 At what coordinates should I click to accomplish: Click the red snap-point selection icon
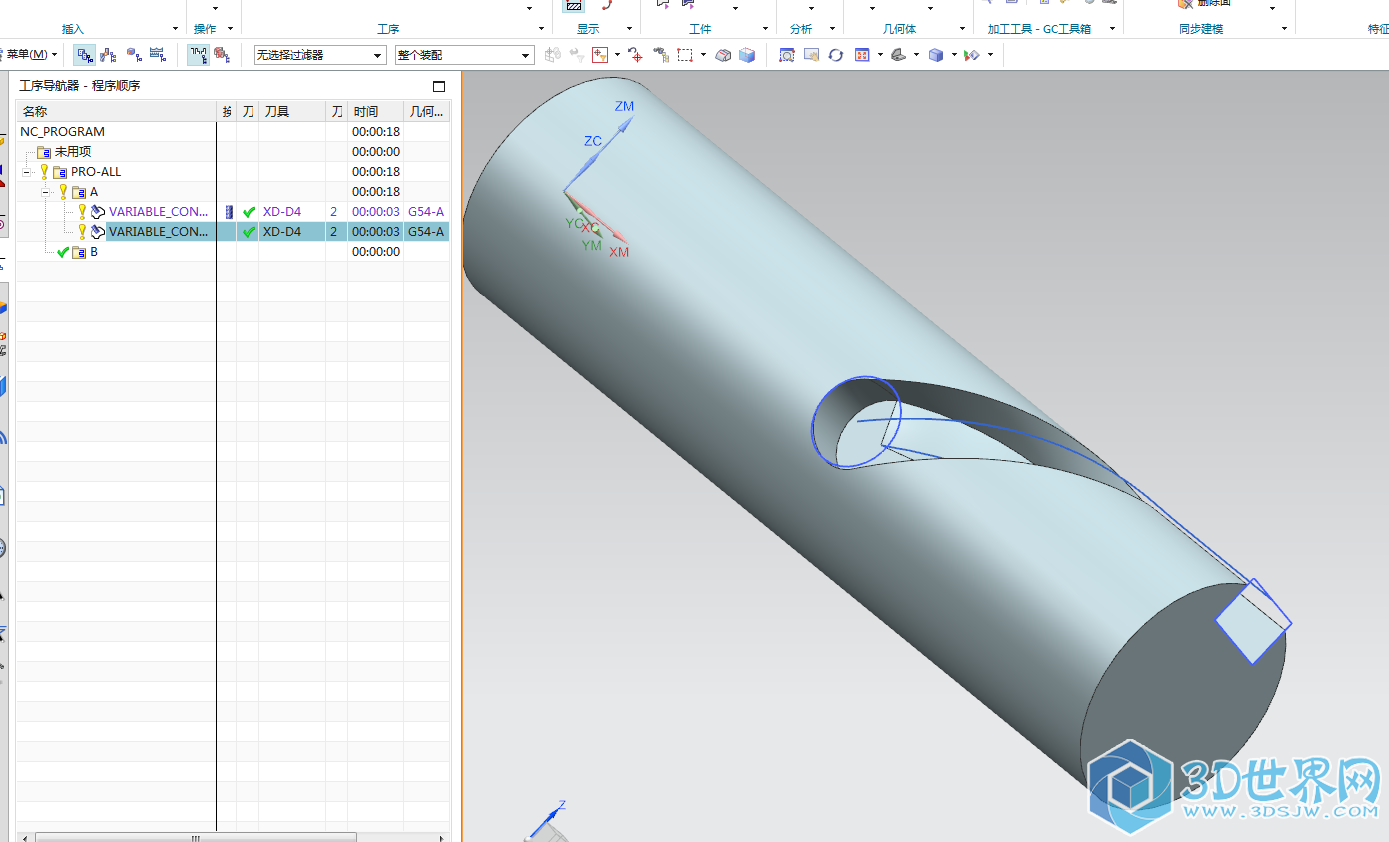point(600,55)
